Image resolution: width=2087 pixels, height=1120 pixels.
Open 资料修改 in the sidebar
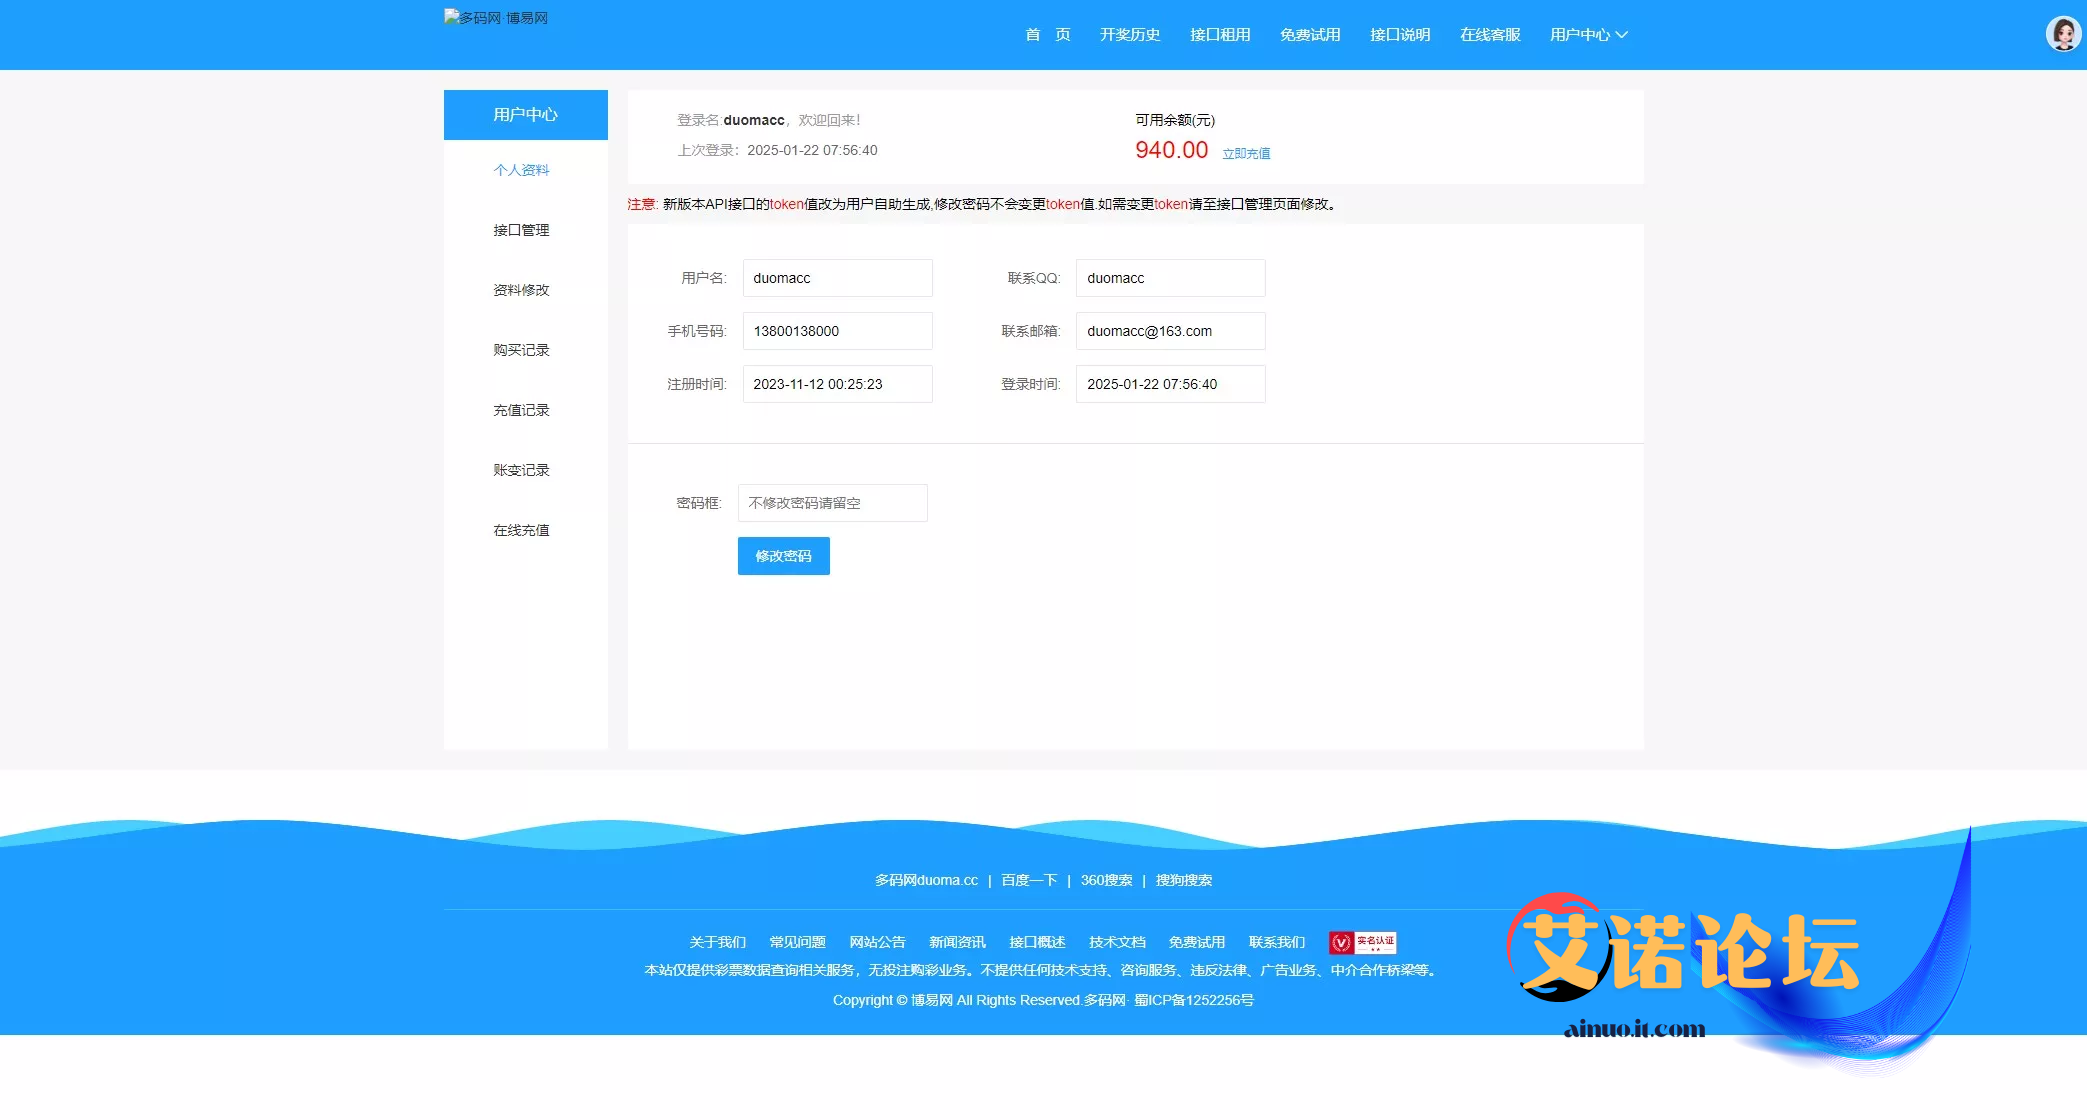click(521, 290)
